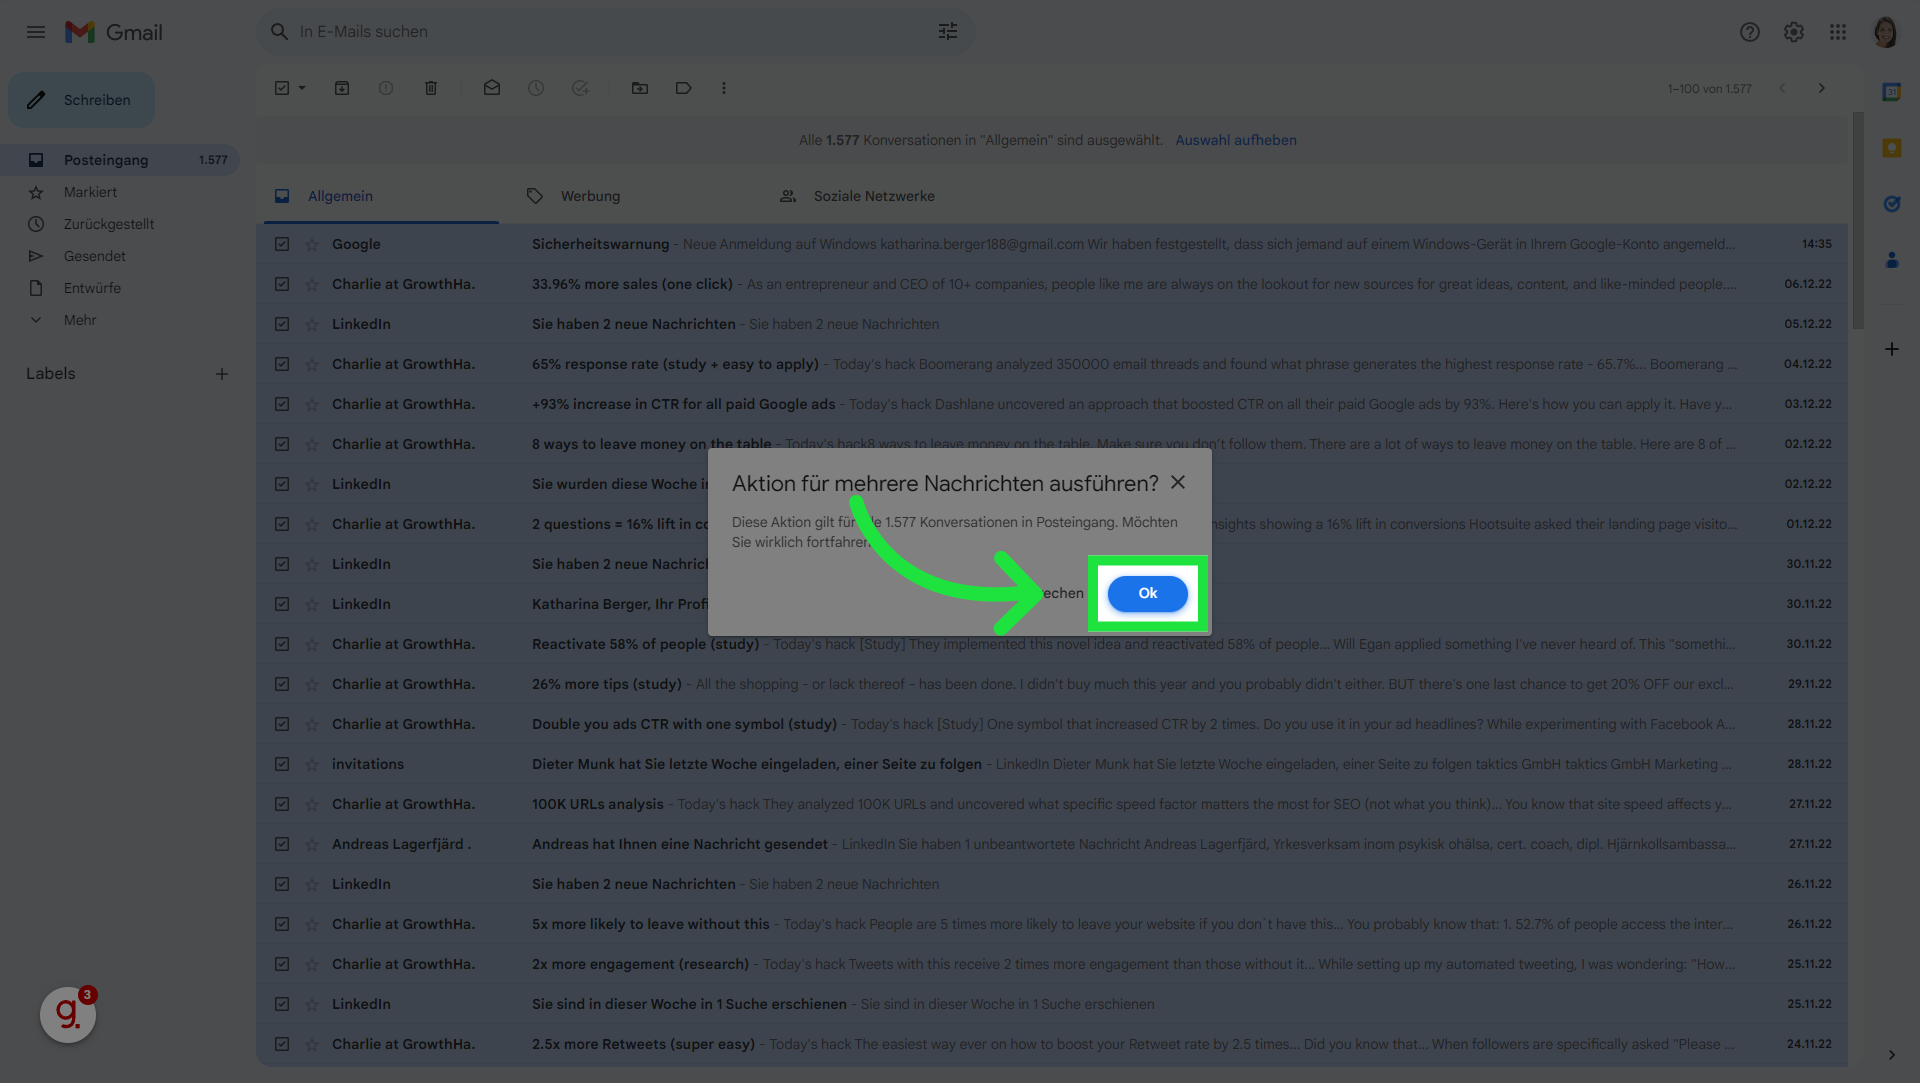Image resolution: width=1920 pixels, height=1083 pixels.
Task: Collapse side panel arrow at bottom right
Action: pyautogui.click(x=1891, y=1054)
